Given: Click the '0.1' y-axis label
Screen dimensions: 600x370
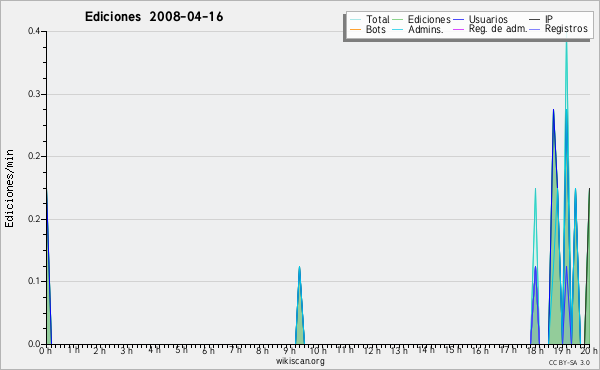Looking at the screenshot, I should point(34,281).
